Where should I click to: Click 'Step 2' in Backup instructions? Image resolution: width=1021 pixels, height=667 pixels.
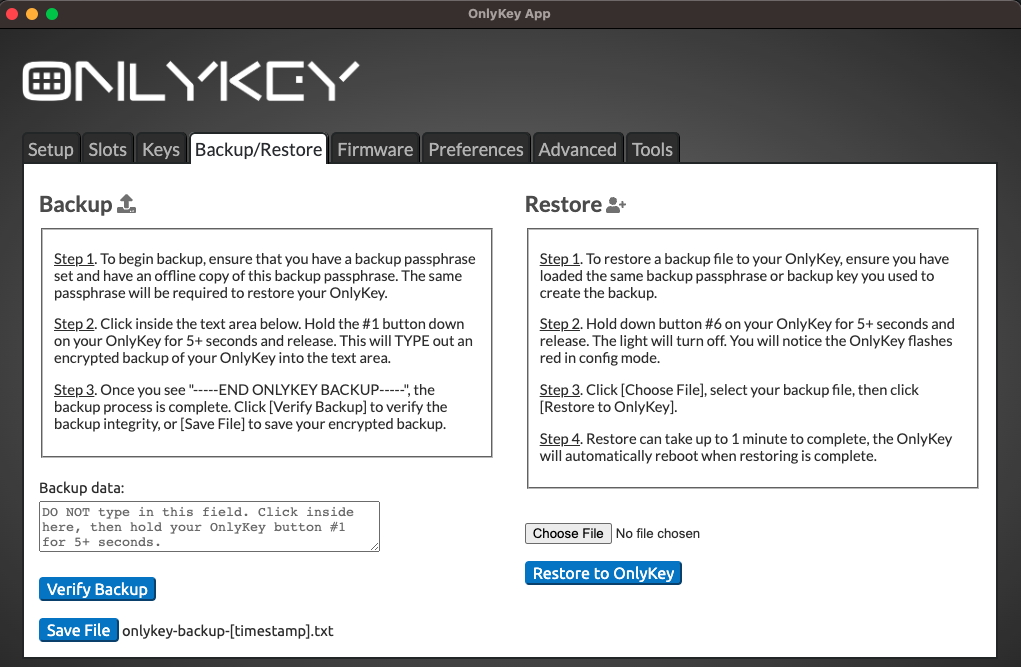coord(74,324)
